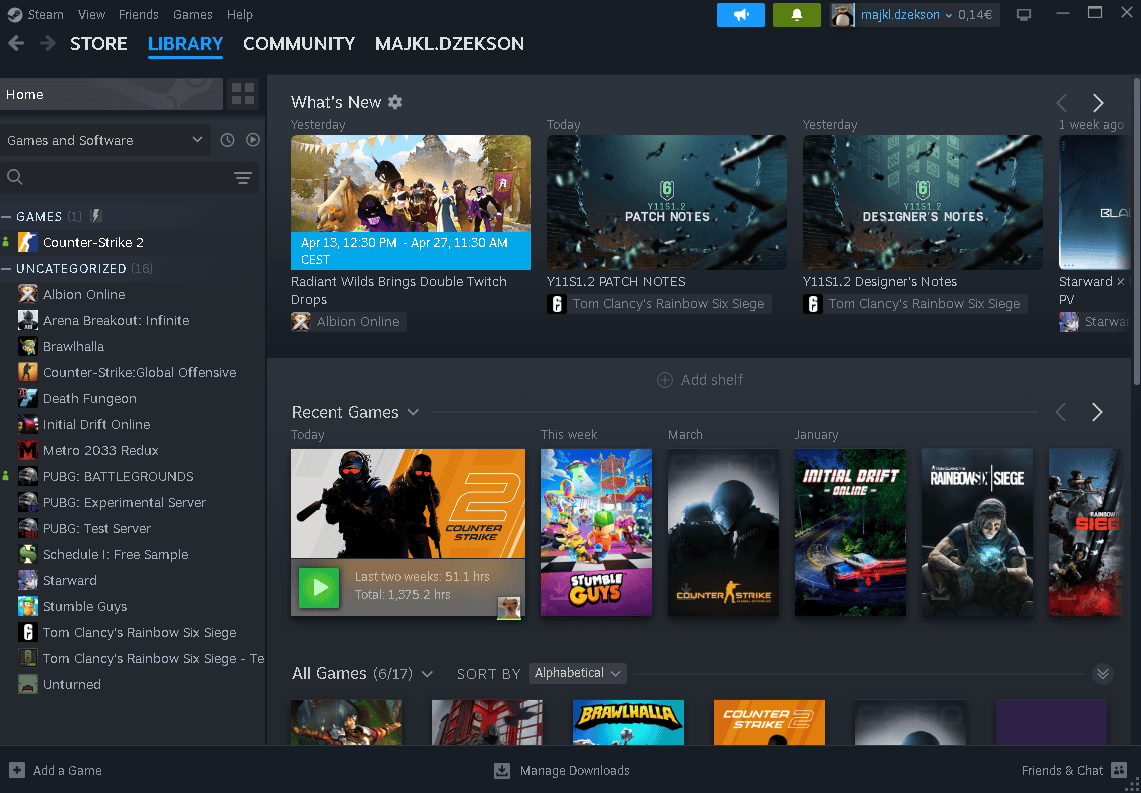The height and width of the screenshot is (793, 1141).
Task: Open the announcements megaphone button
Action: pyautogui.click(x=740, y=15)
